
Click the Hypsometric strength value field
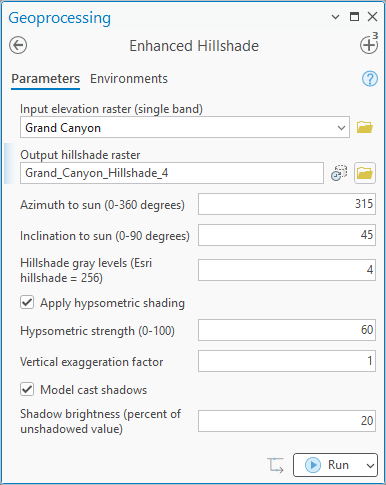pos(287,330)
